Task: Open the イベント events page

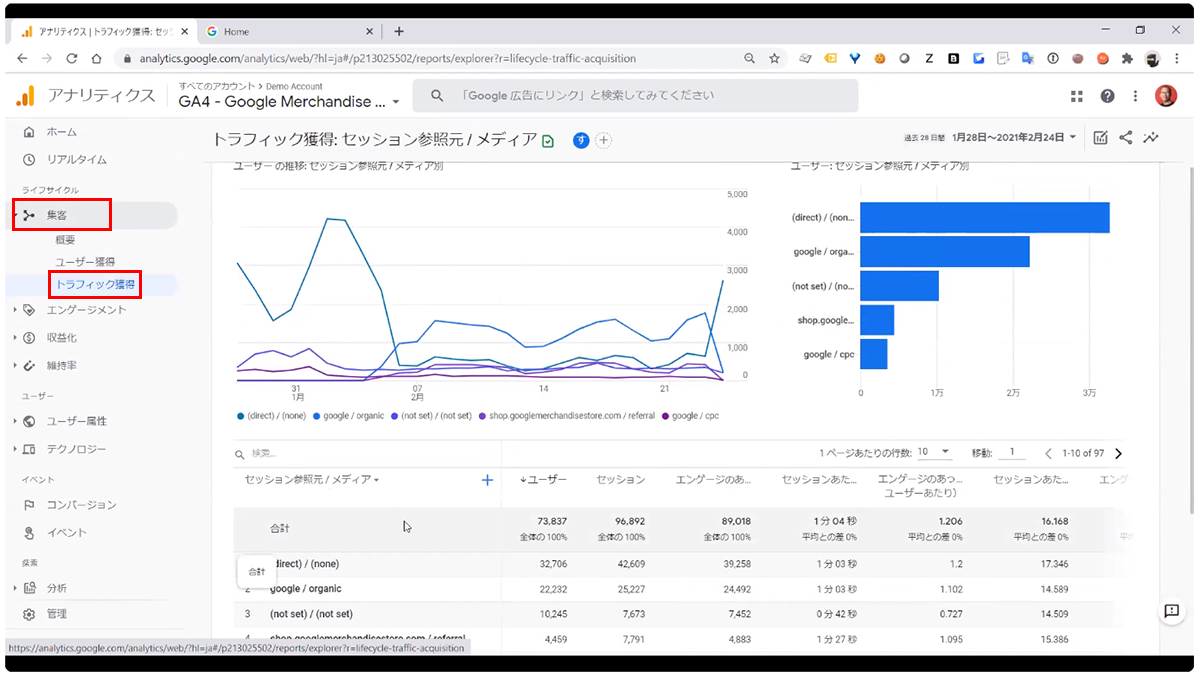Action: click(x=66, y=533)
